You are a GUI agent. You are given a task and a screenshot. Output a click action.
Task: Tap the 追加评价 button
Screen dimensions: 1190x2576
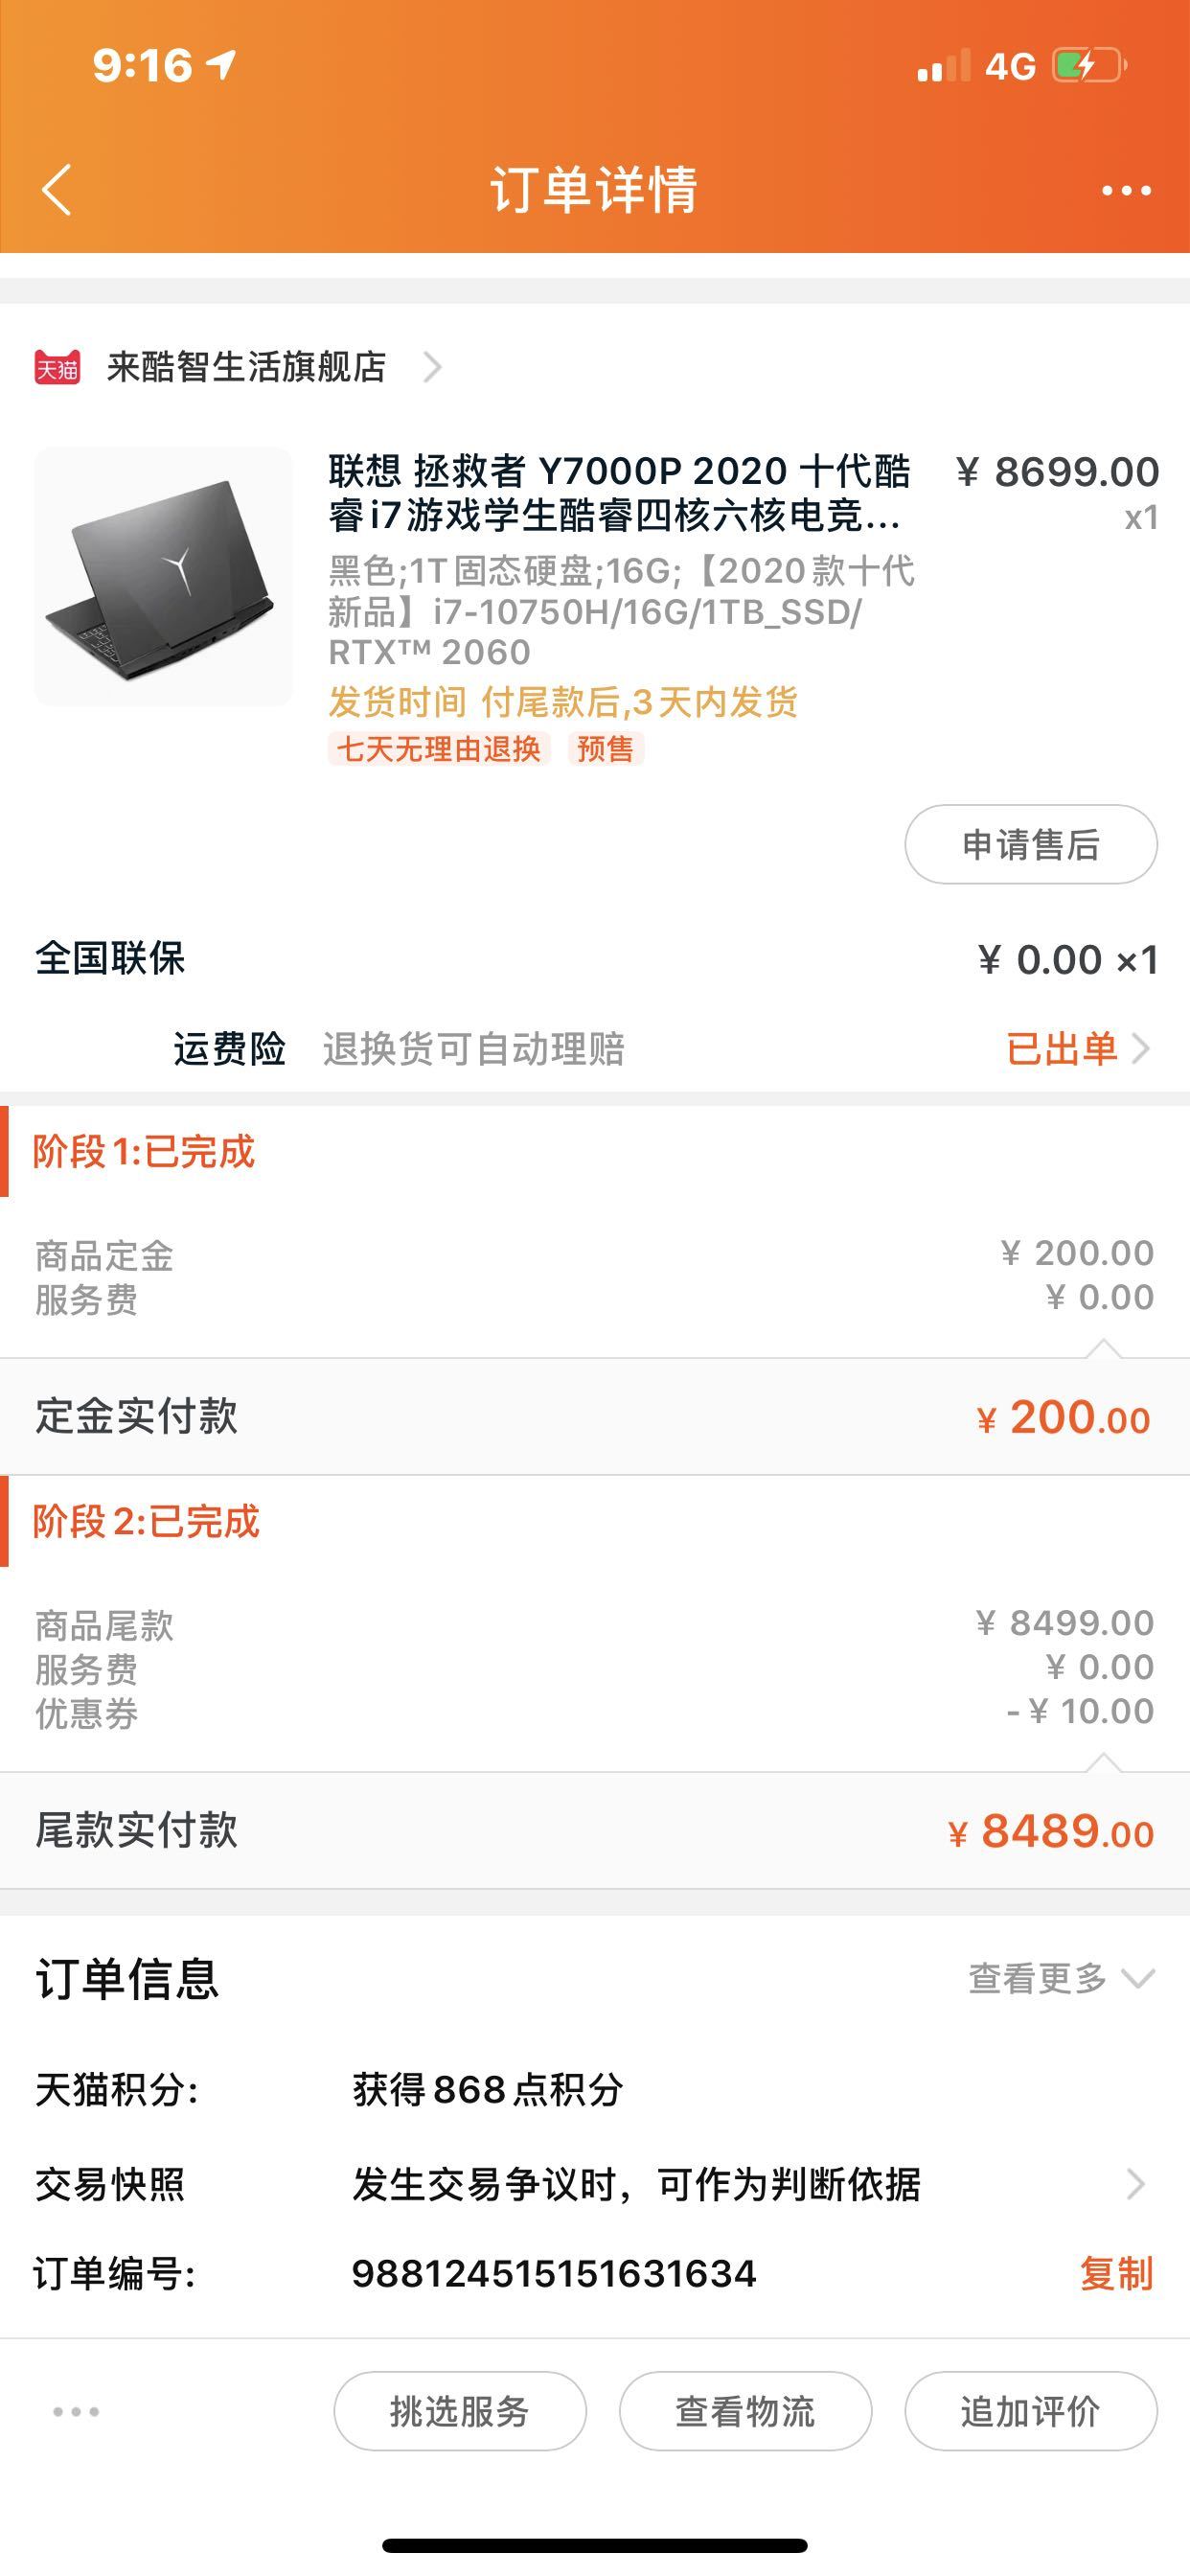point(1031,2412)
